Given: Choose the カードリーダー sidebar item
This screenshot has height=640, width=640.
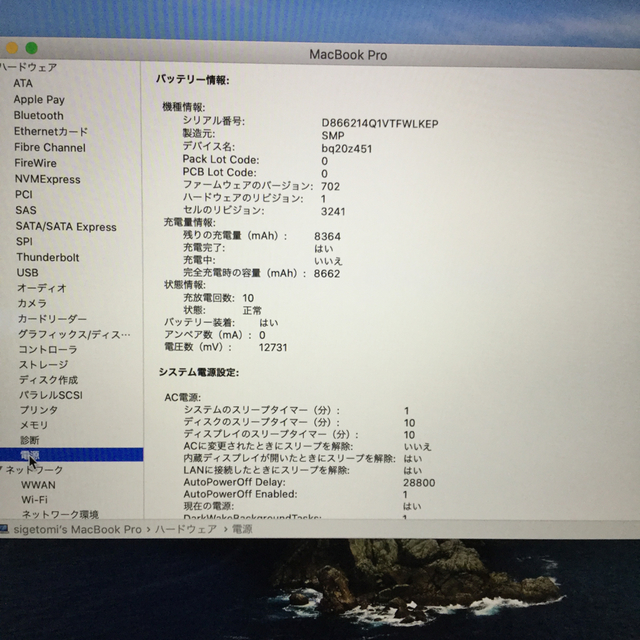Looking at the screenshot, I should point(52,319).
